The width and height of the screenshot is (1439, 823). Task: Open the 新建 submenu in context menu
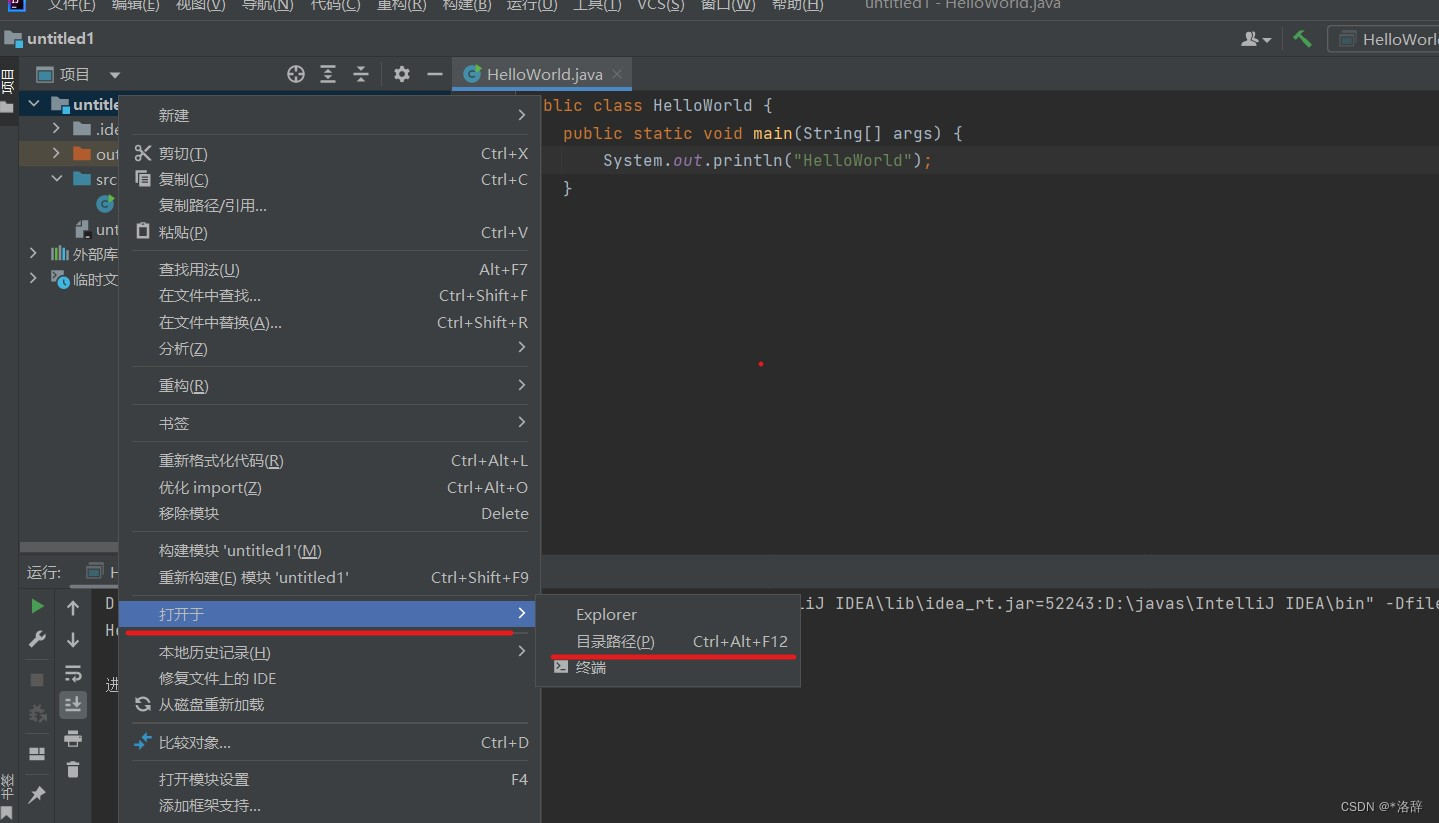click(329, 115)
